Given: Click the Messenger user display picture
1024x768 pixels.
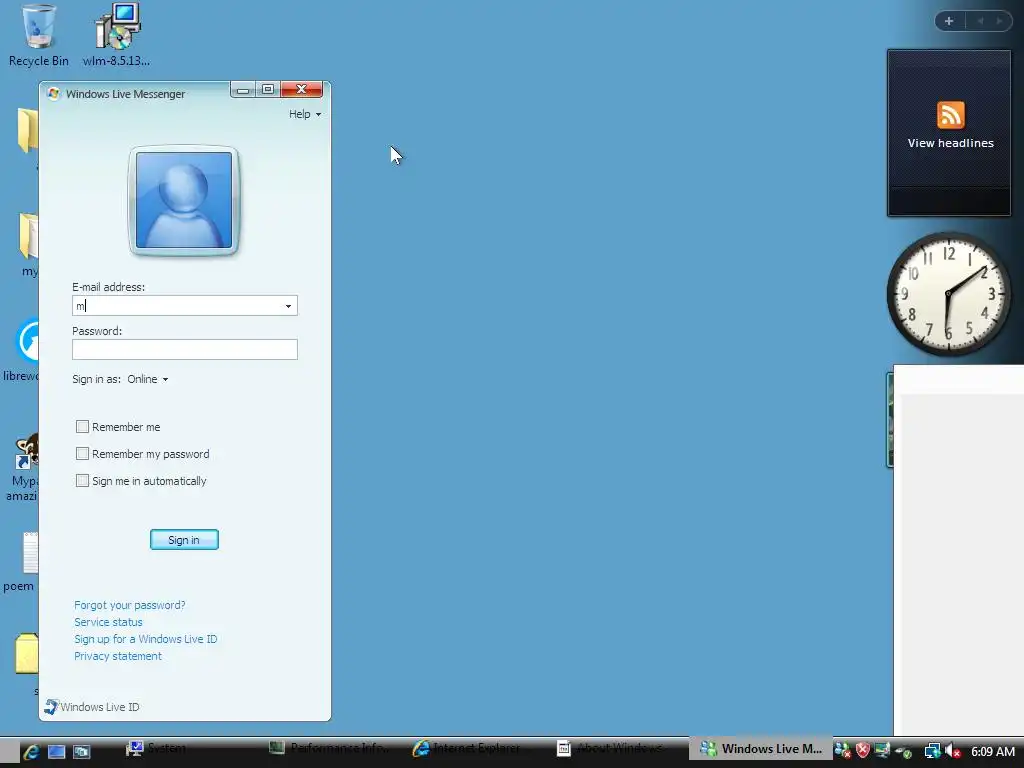Looking at the screenshot, I should tap(184, 200).
